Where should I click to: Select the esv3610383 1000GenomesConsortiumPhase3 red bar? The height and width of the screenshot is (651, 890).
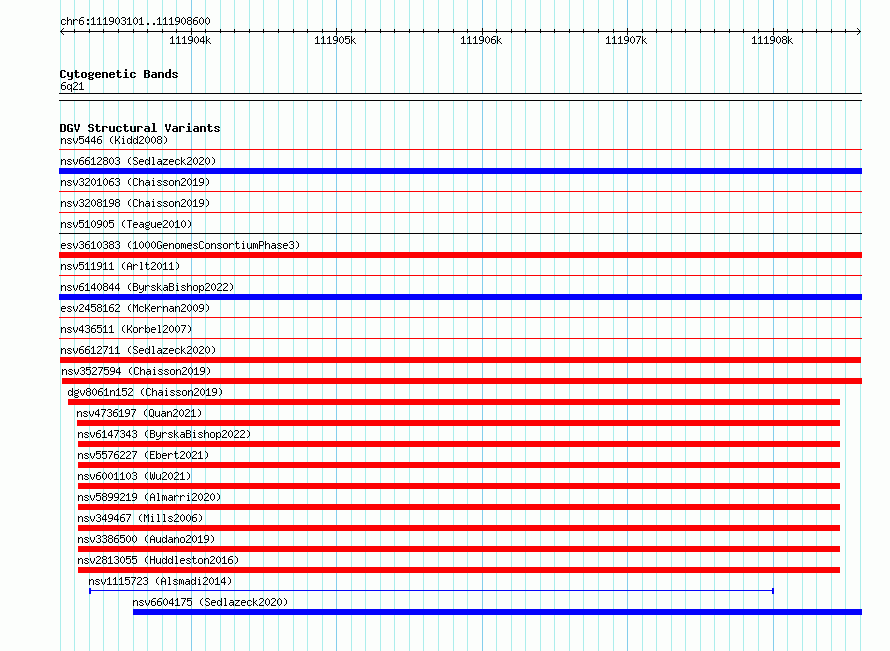[460, 255]
